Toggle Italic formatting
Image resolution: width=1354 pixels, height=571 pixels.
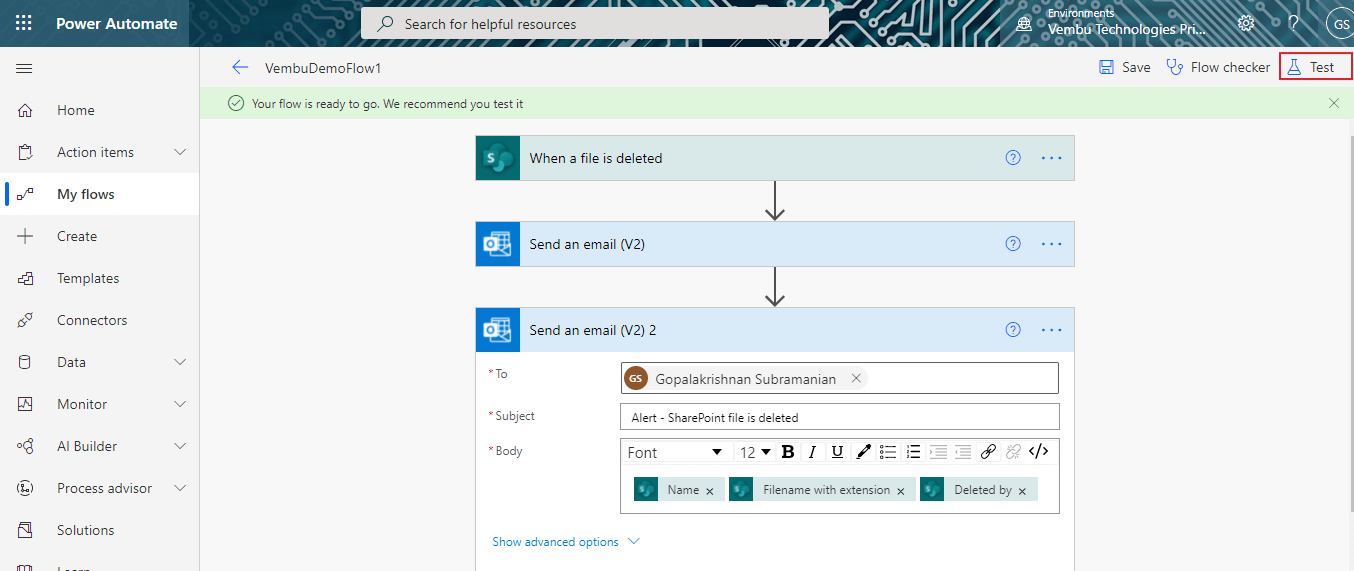[x=813, y=452]
